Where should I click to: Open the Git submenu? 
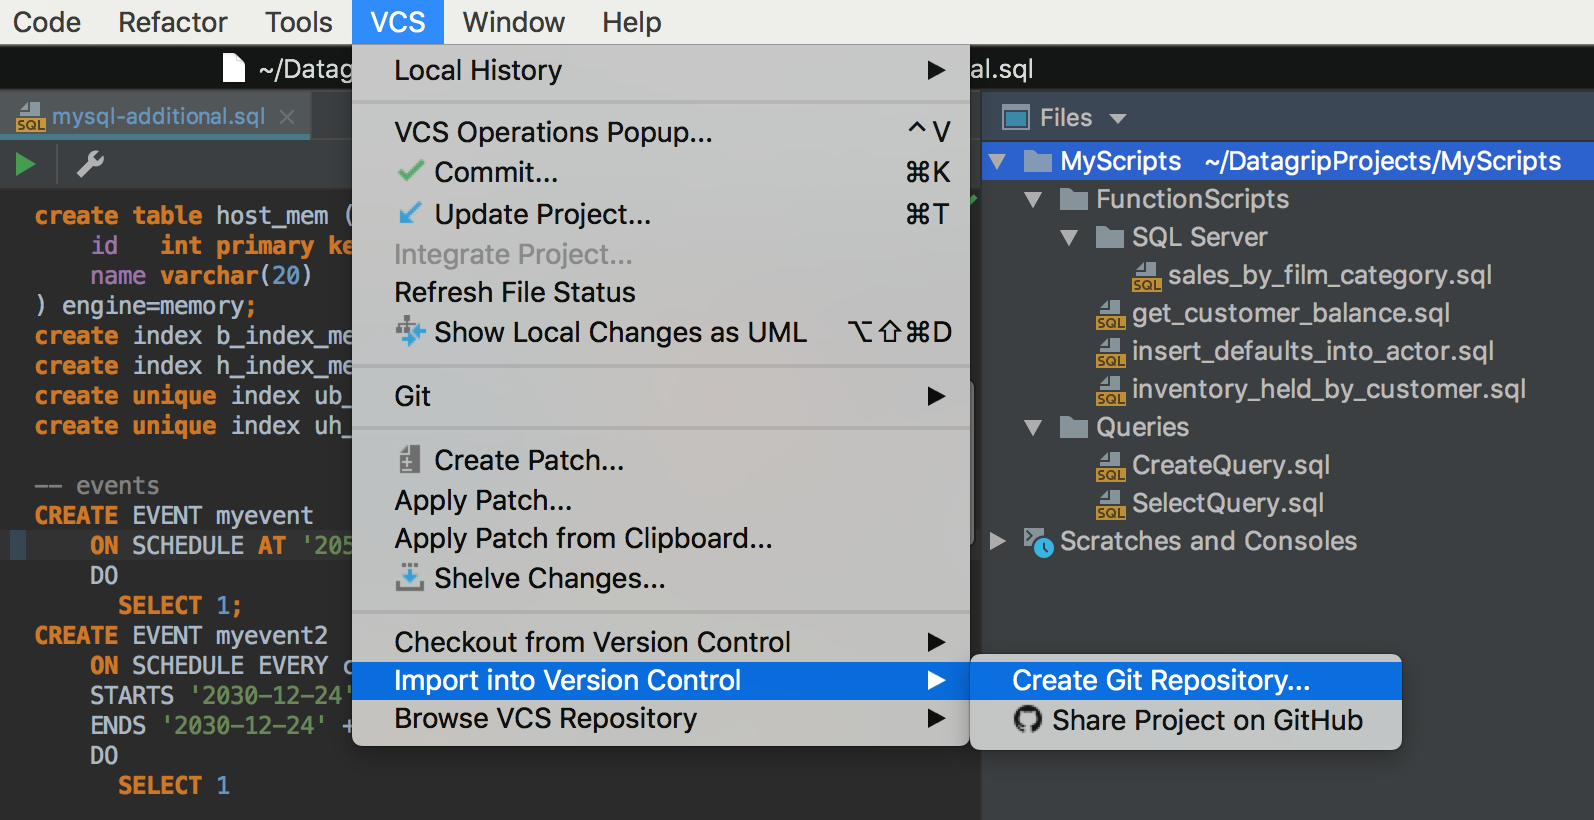[661, 396]
